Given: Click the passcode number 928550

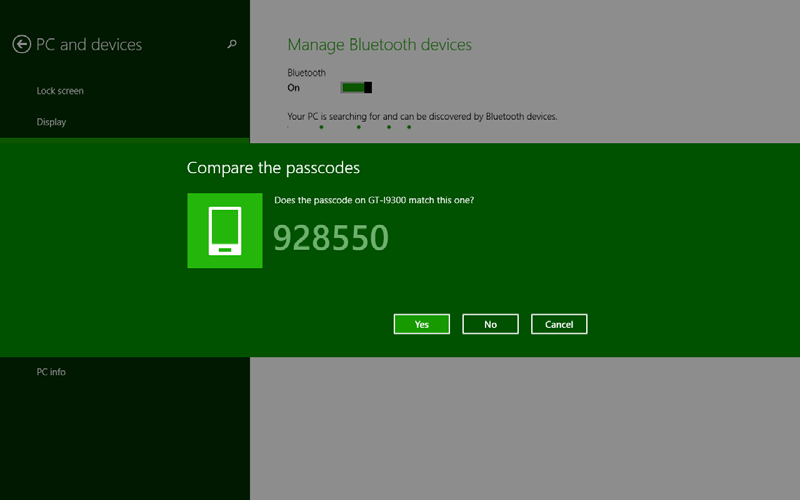Looking at the screenshot, I should click(331, 238).
